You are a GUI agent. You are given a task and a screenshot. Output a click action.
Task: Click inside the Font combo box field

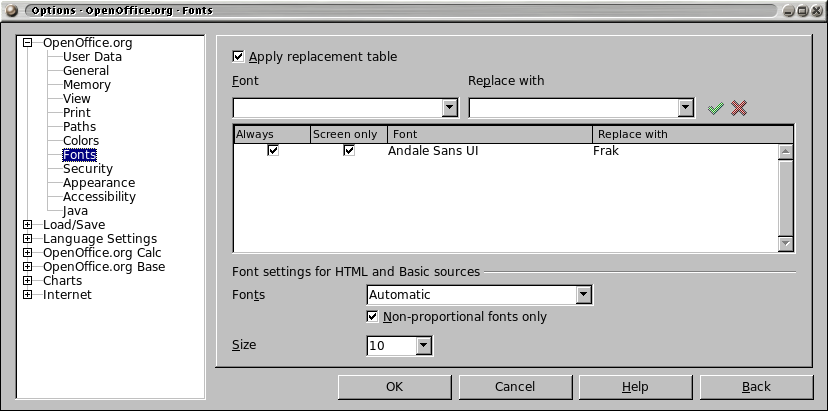click(x=337, y=108)
